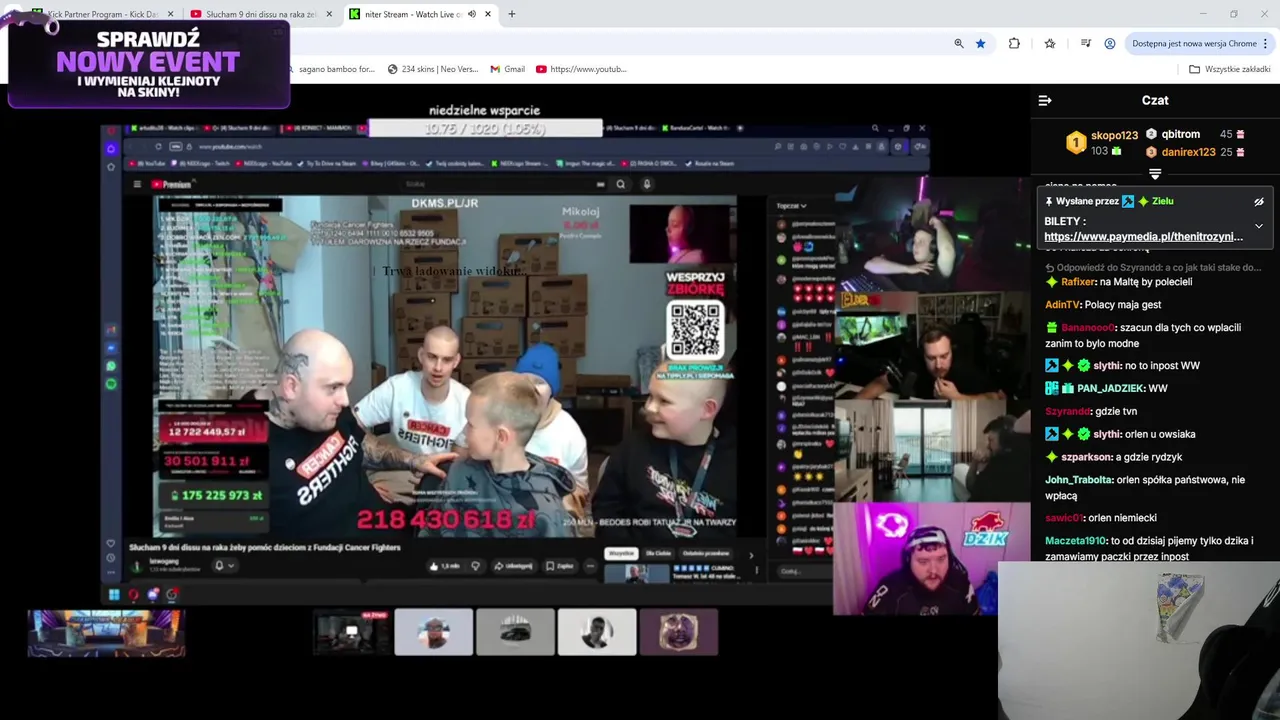Click the inner YouTube search magnifier button
Screen dimensions: 1280x720
621,184
